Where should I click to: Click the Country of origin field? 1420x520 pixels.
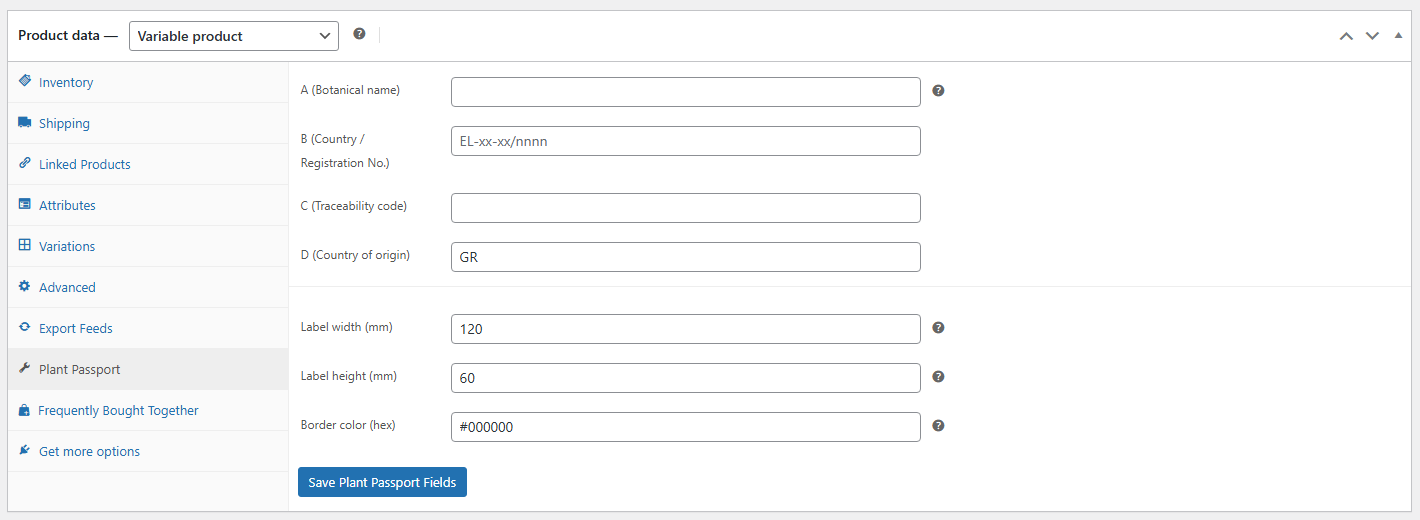(x=685, y=257)
